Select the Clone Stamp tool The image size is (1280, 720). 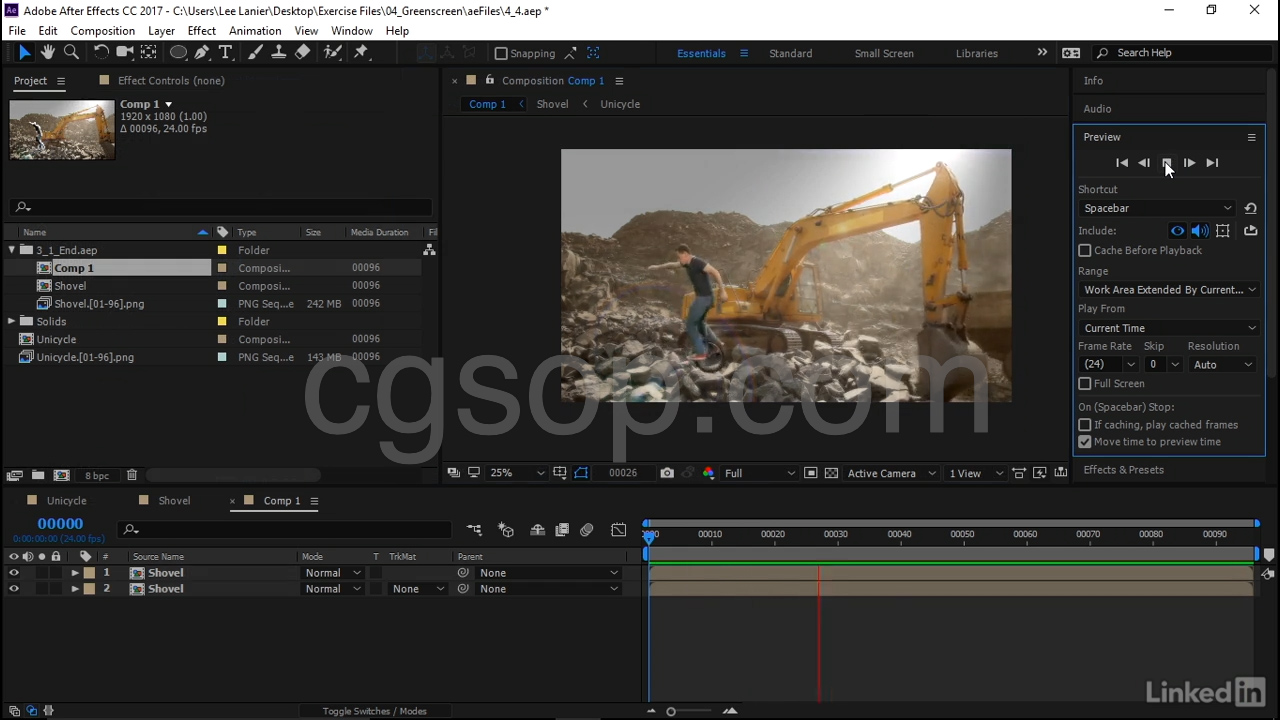click(279, 53)
